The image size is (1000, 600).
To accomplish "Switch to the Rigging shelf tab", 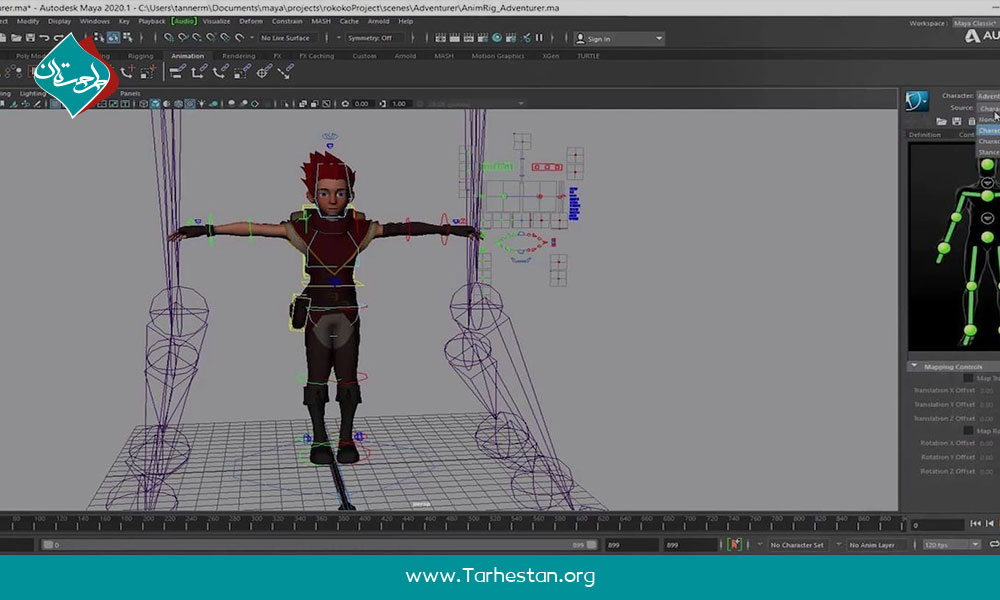I will [x=140, y=56].
